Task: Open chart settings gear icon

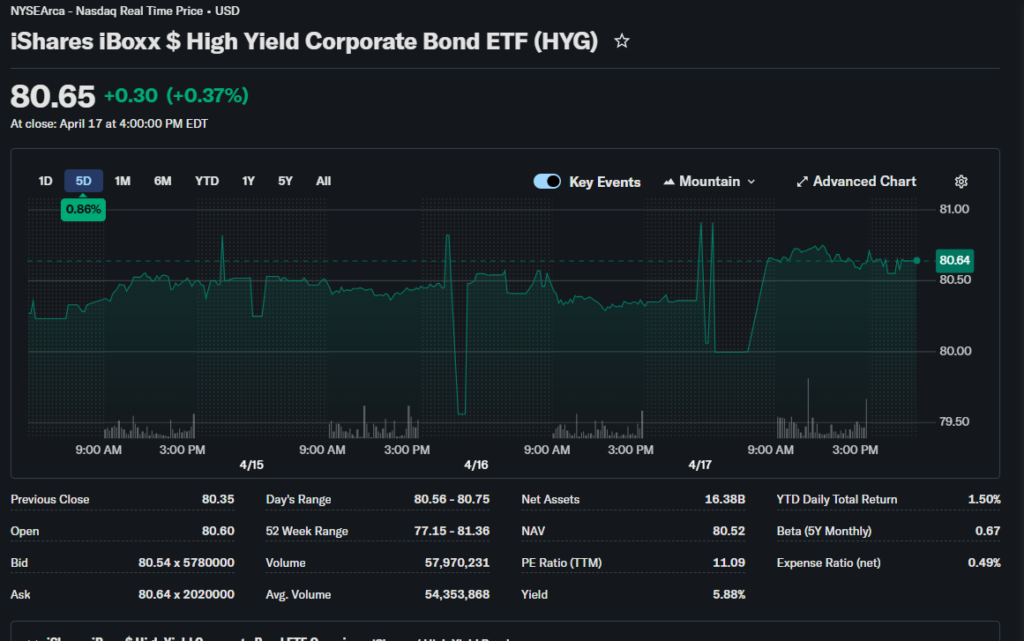Action: pos(961,181)
